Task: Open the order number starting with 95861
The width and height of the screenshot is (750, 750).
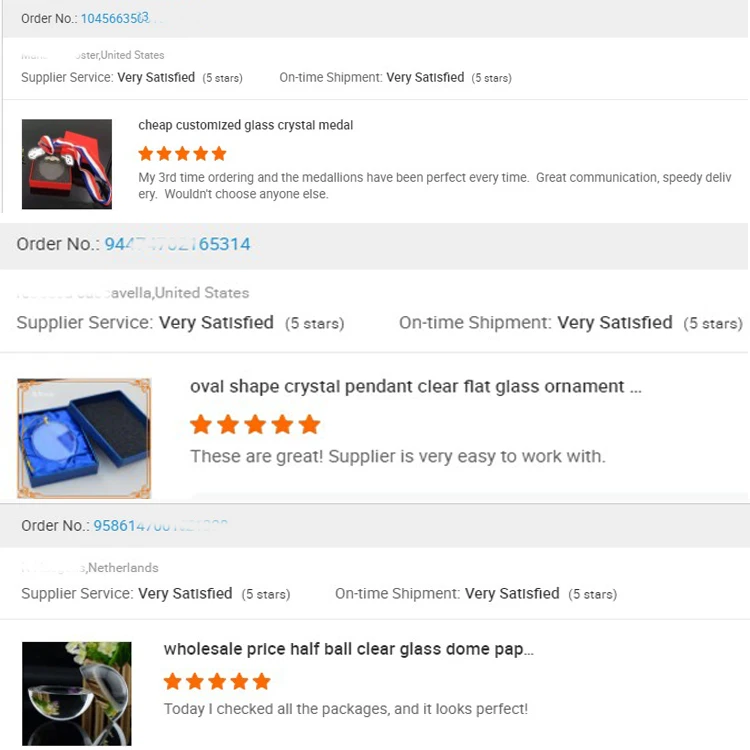Action: coord(160,526)
